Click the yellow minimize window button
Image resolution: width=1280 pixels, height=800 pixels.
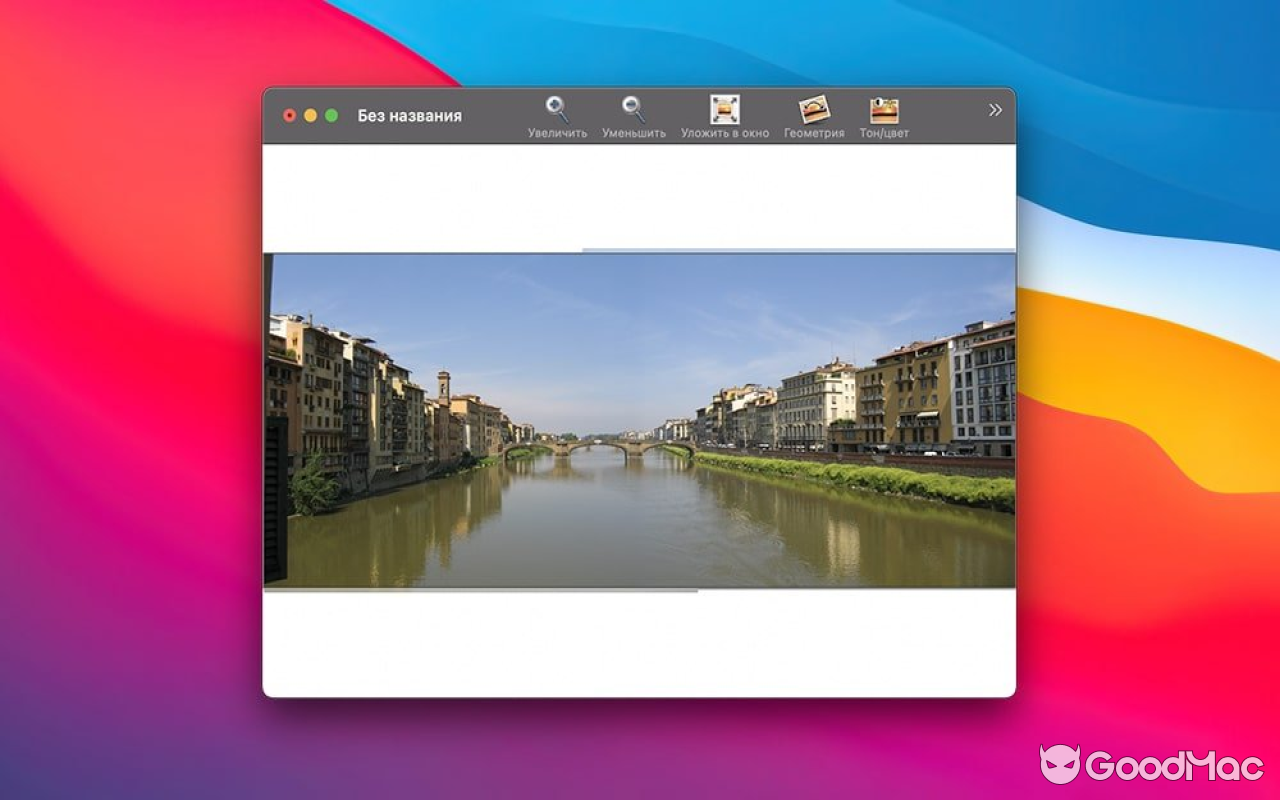pyautogui.click(x=311, y=115)
